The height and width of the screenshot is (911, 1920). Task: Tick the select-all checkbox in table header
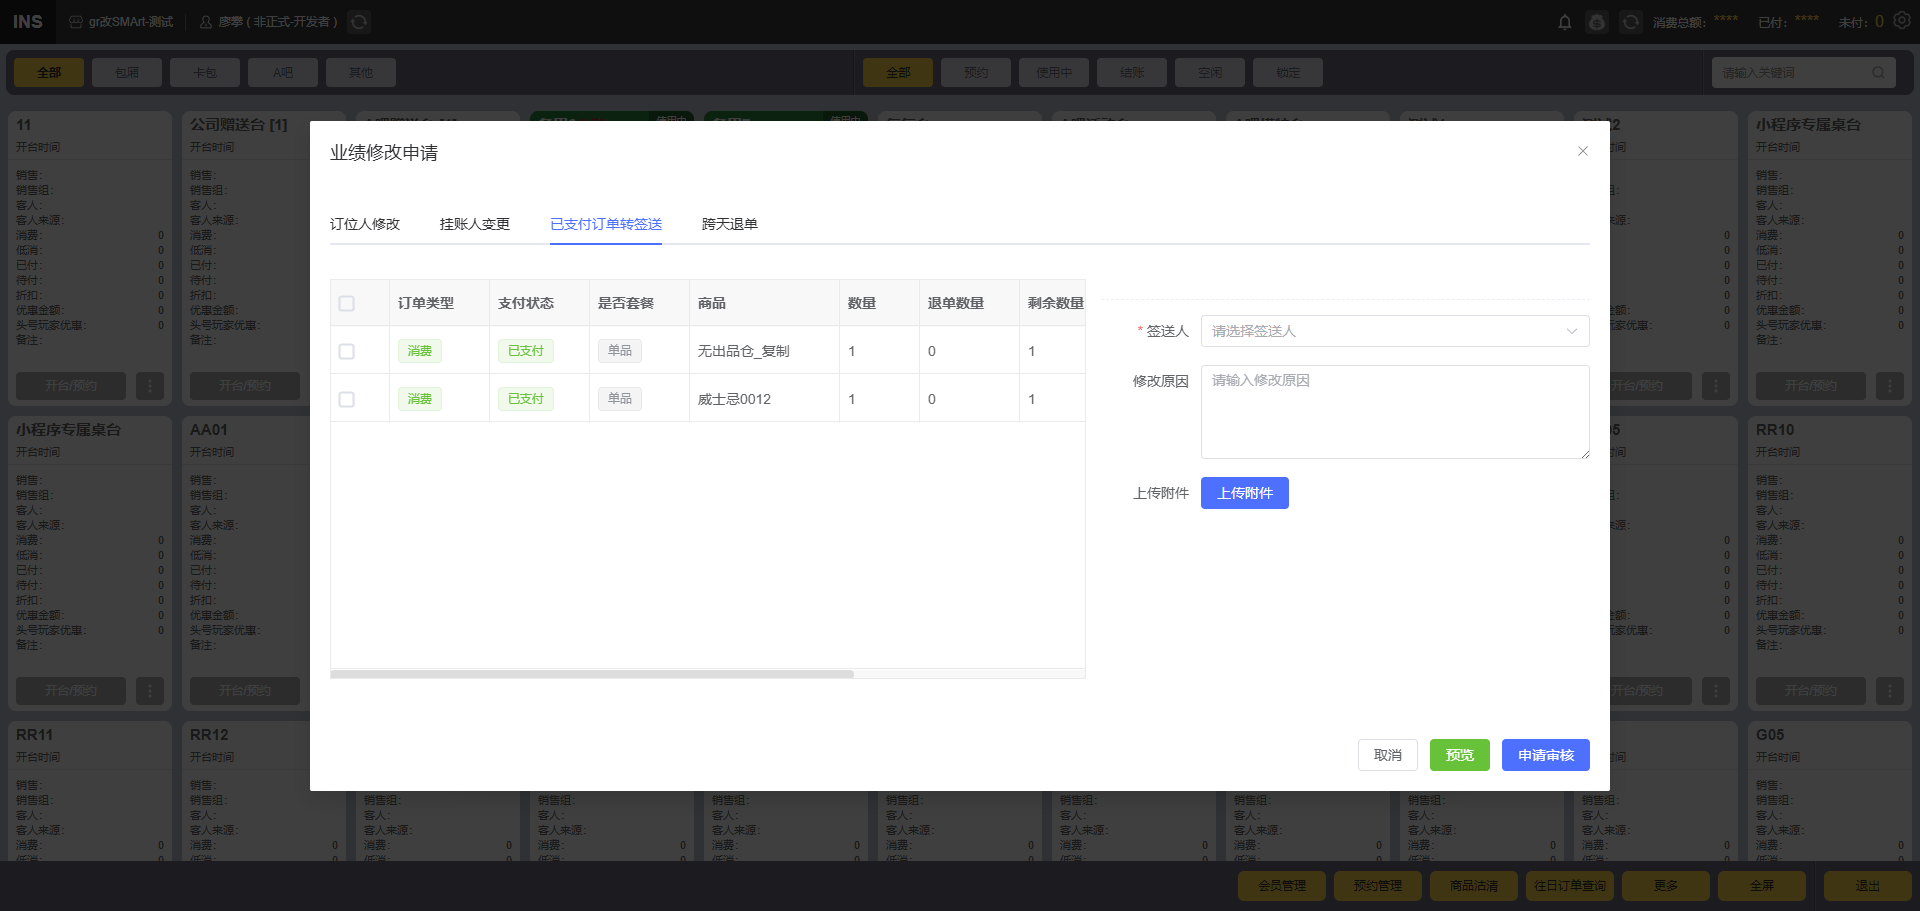pyautogui.click(x=347, y=303)
